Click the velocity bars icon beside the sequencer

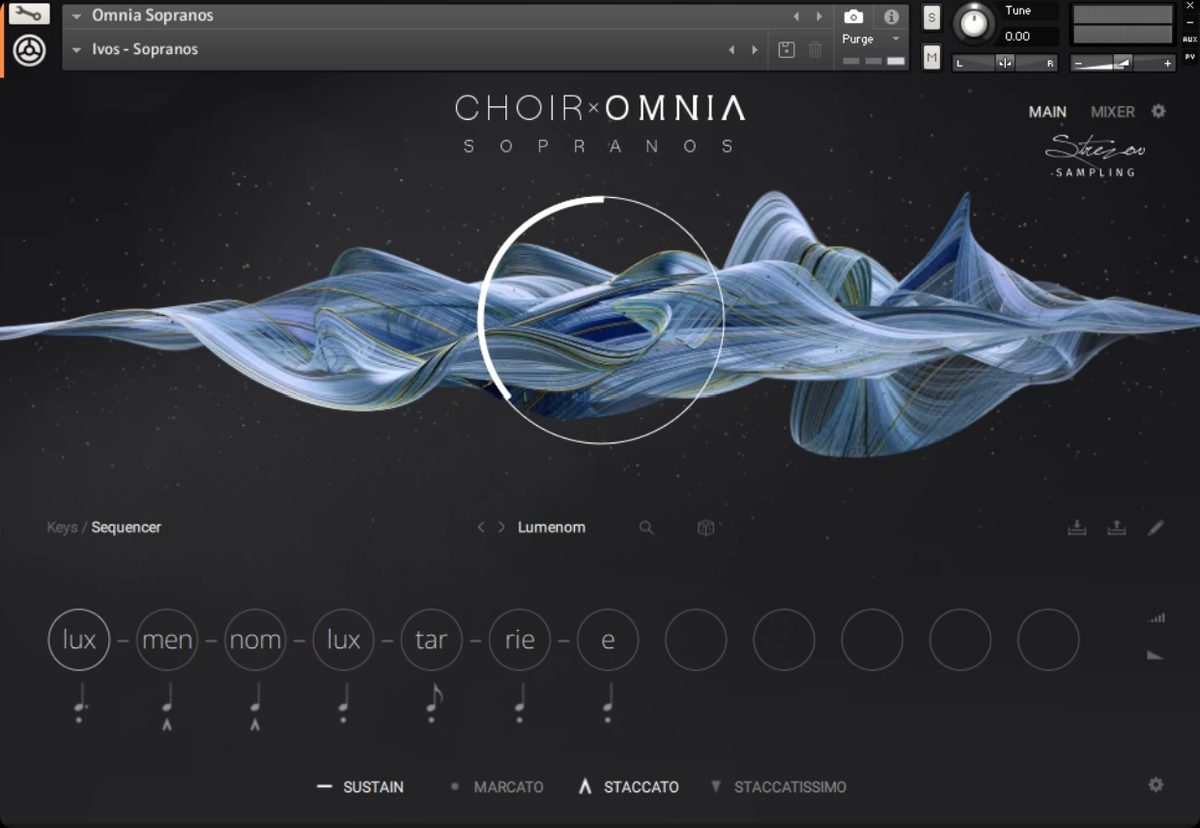(x=1157, y=619)
